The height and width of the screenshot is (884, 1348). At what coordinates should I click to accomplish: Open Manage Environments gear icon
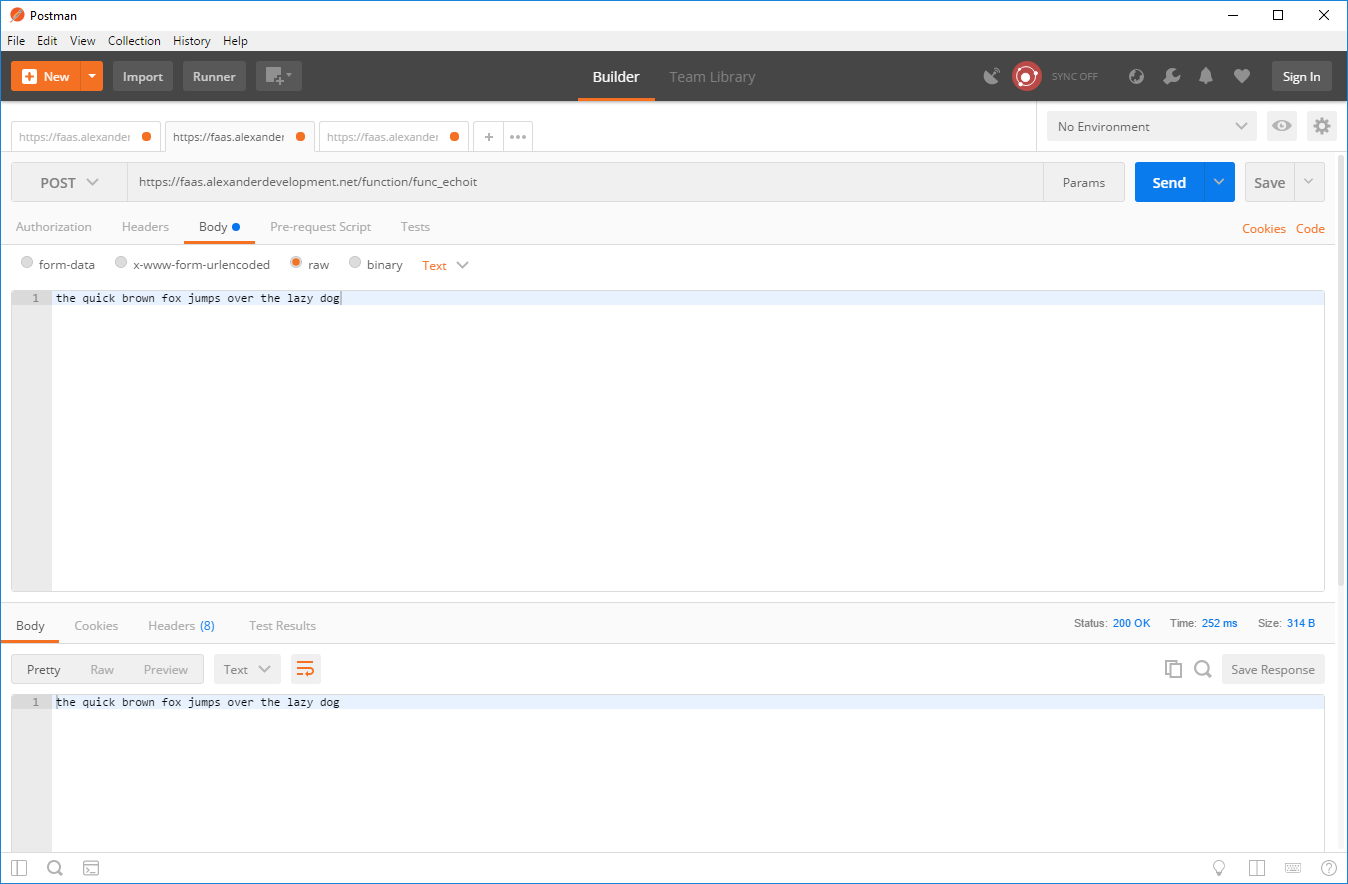[1322, 126]
